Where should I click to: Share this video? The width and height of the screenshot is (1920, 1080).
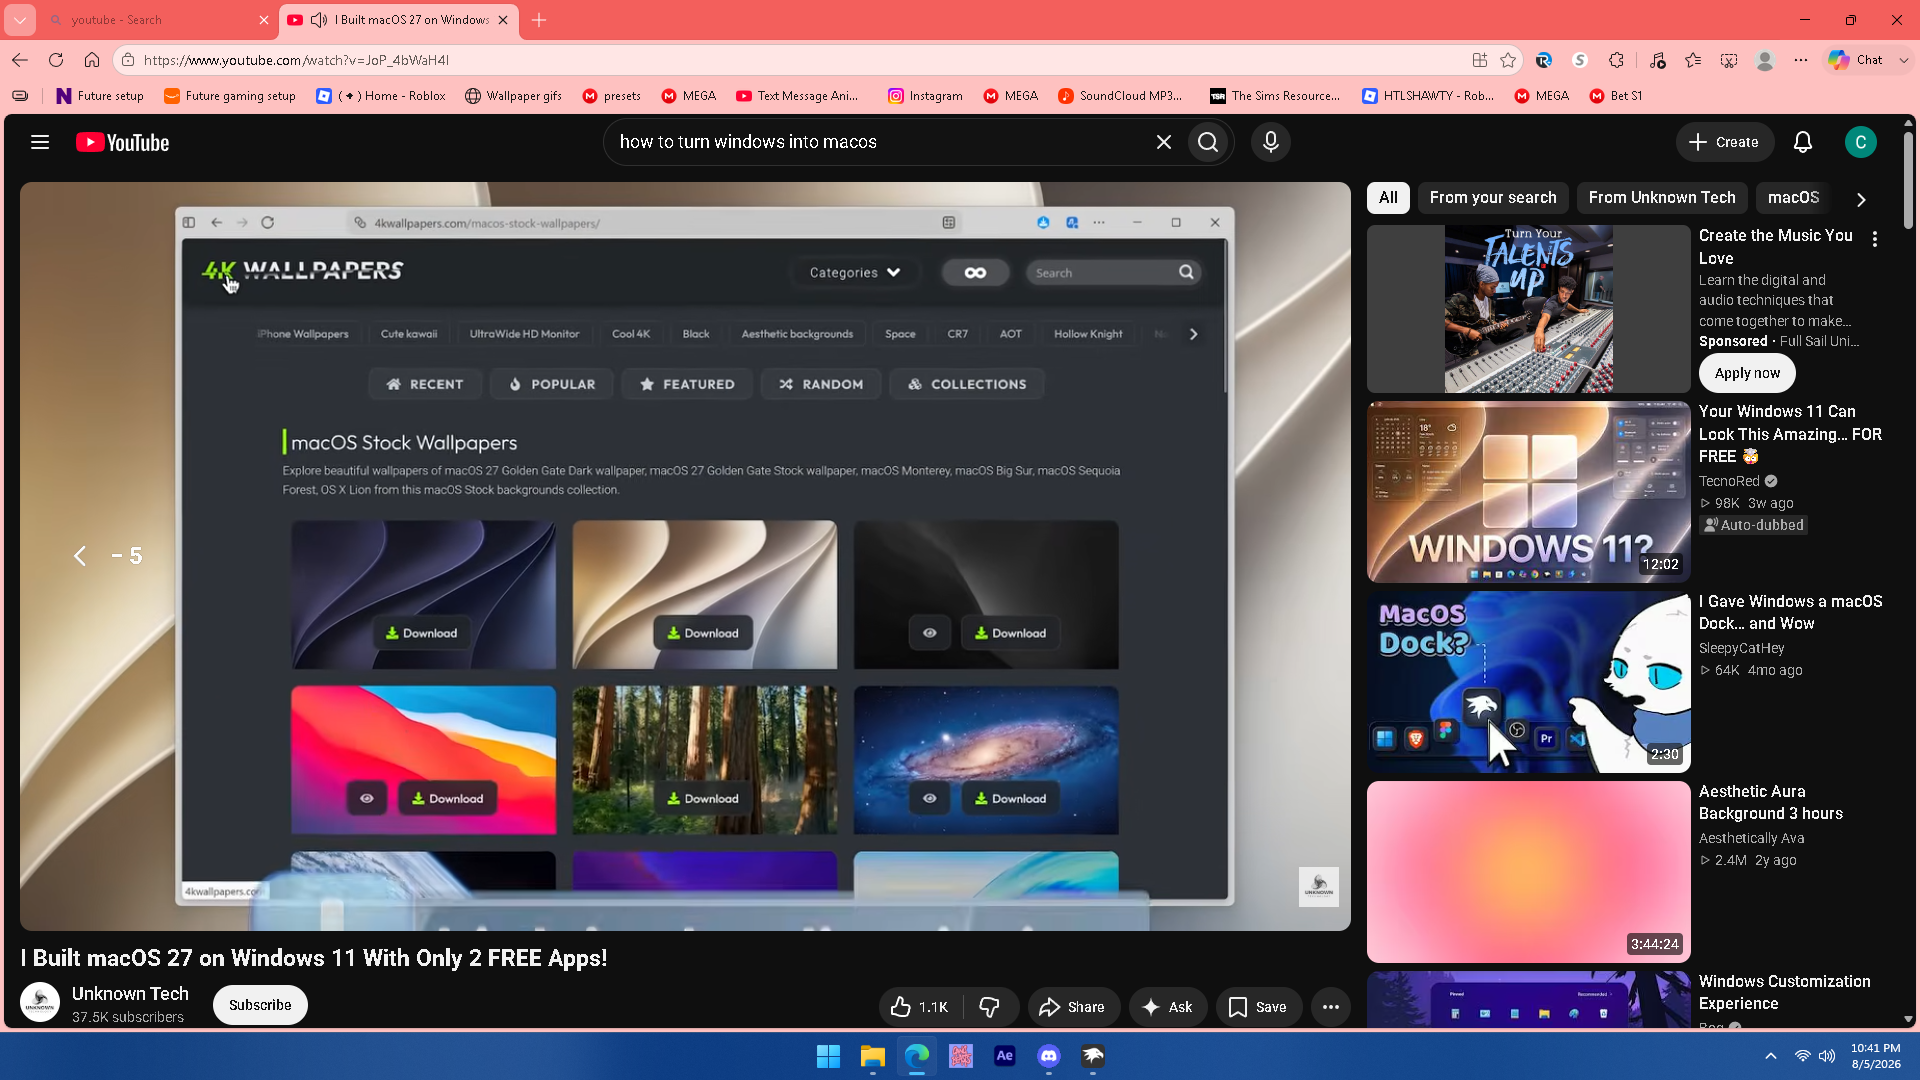(1074, 1007)
